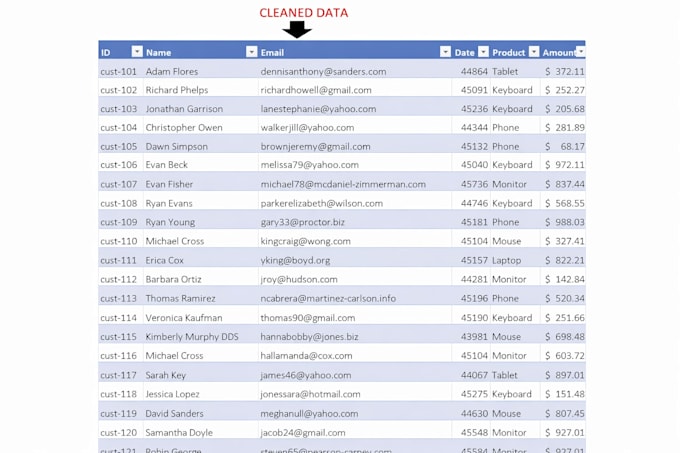Open the Amount column filter dropdown
Viewport: 680px width, 453px height.
(x=581, y=52)
